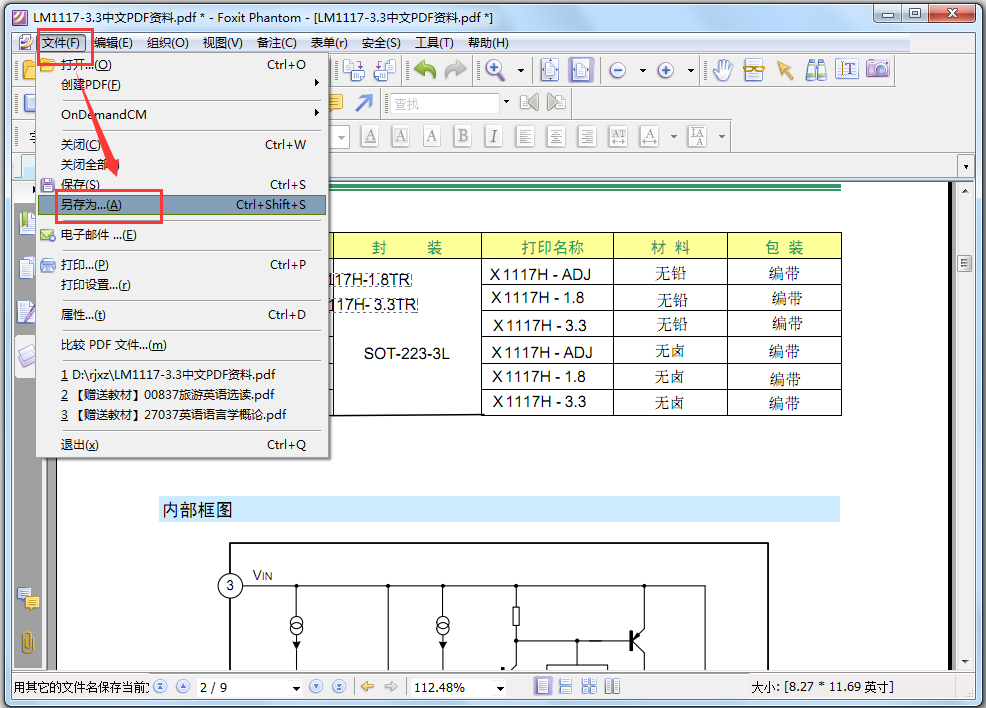Viewport: 986px width, 708px height.
Task: Expand the zoom percentage dropdown
Action: pyautogui.click(x=500, y=689)
